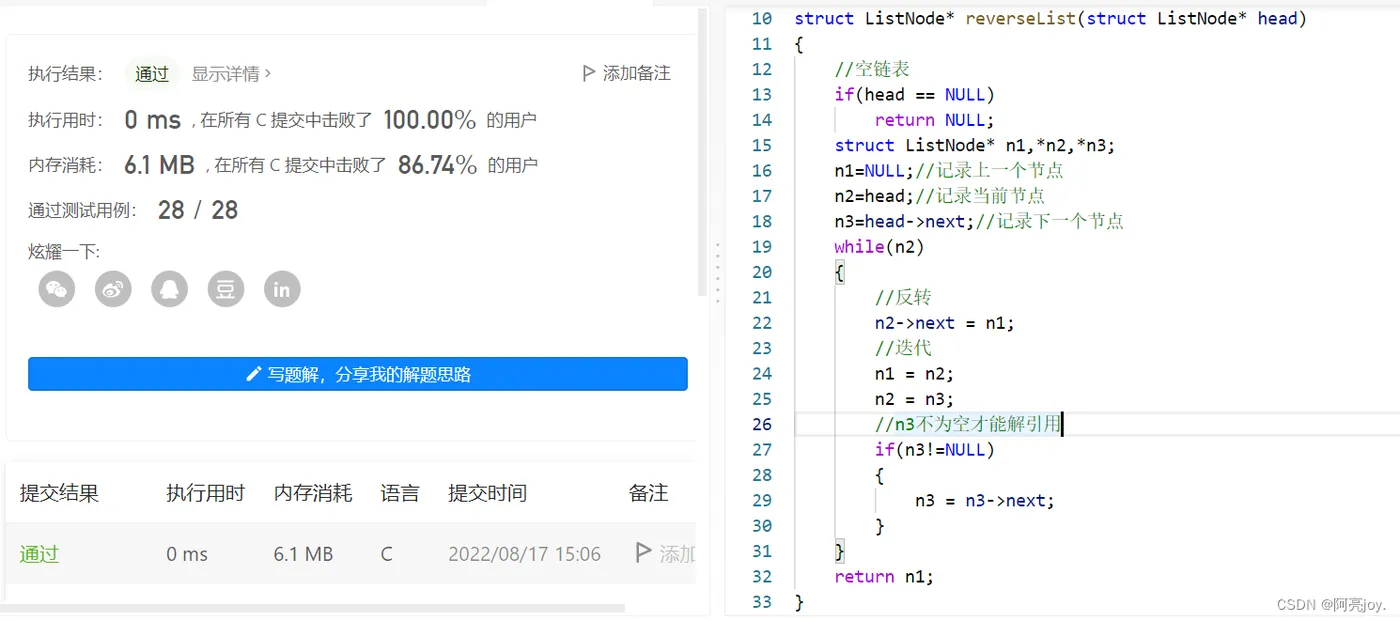The width and height of the screenshot is (1400, 621).
Task: Click the 写题解 share solution button
Action: (x=358, y=374)
